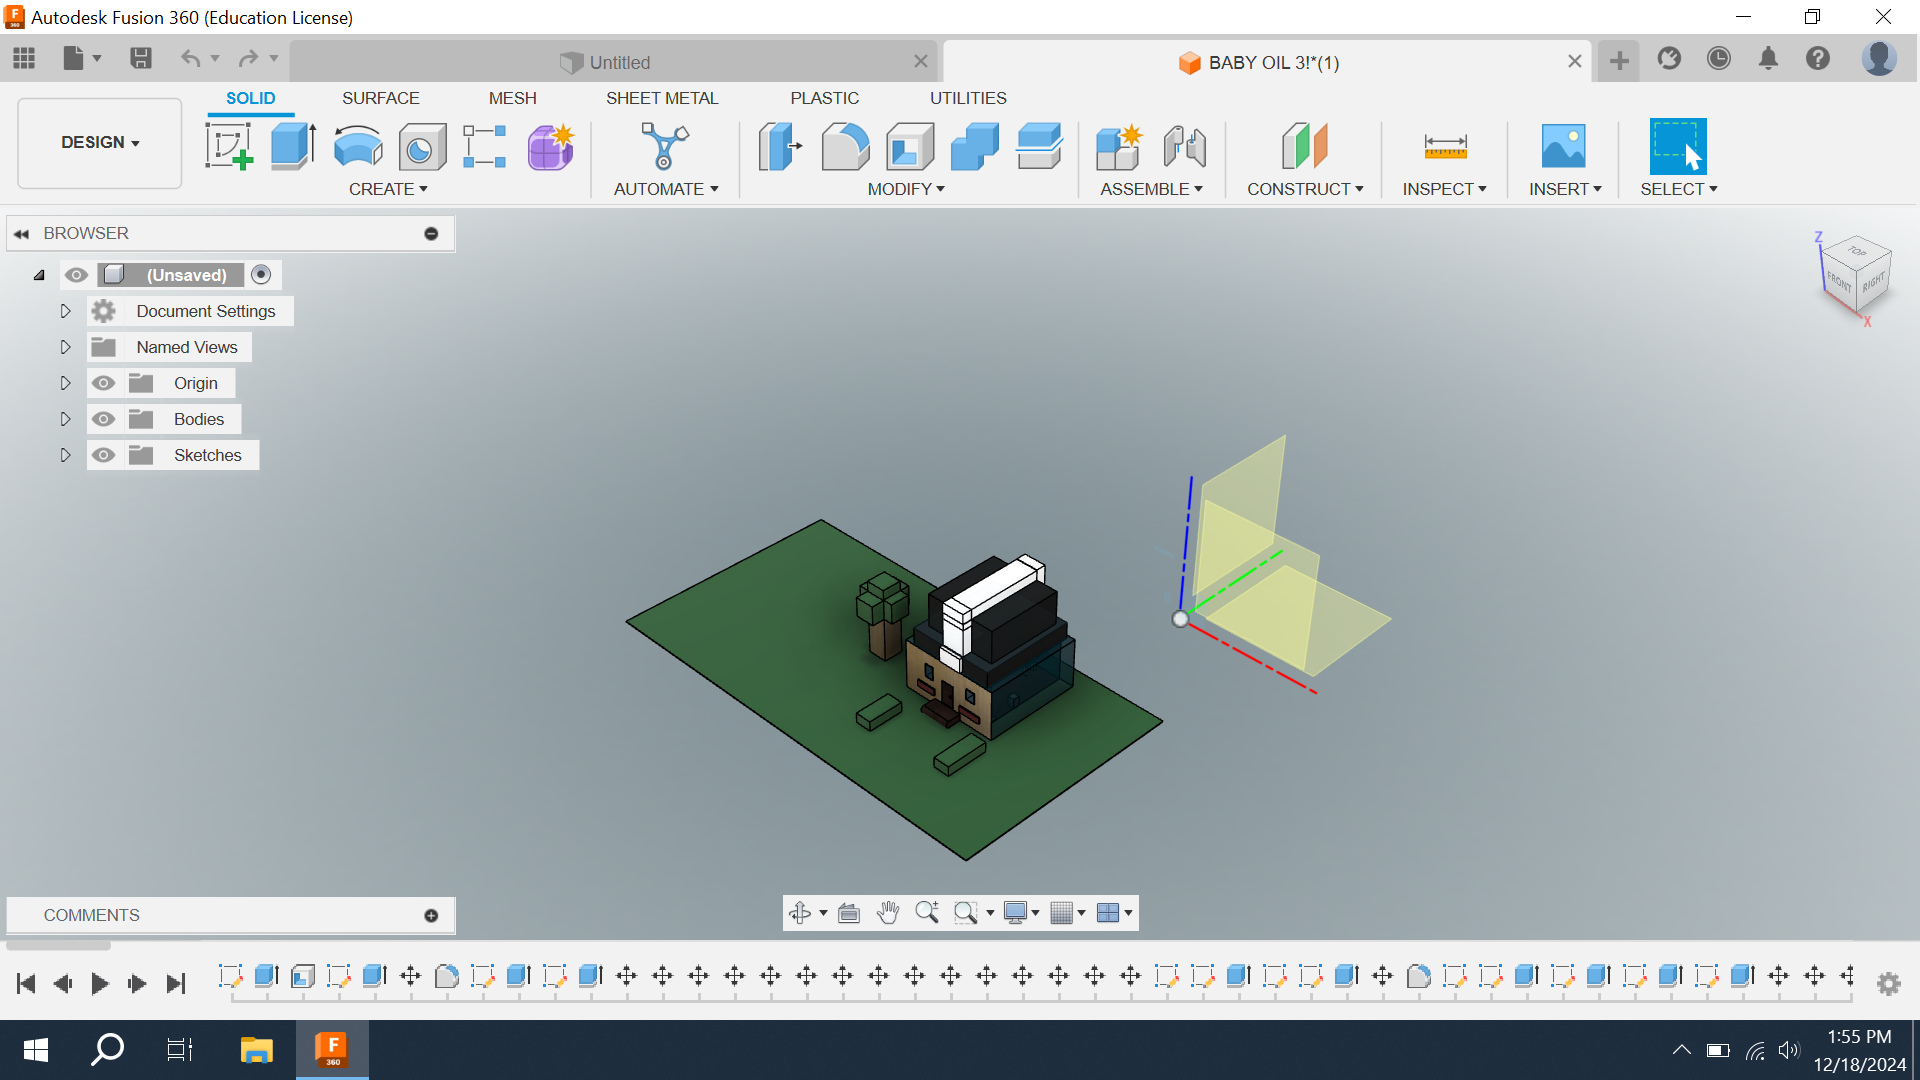Expand the Origin node
The height and width of the screenshot is (1080, 1920).
(65, 383)
